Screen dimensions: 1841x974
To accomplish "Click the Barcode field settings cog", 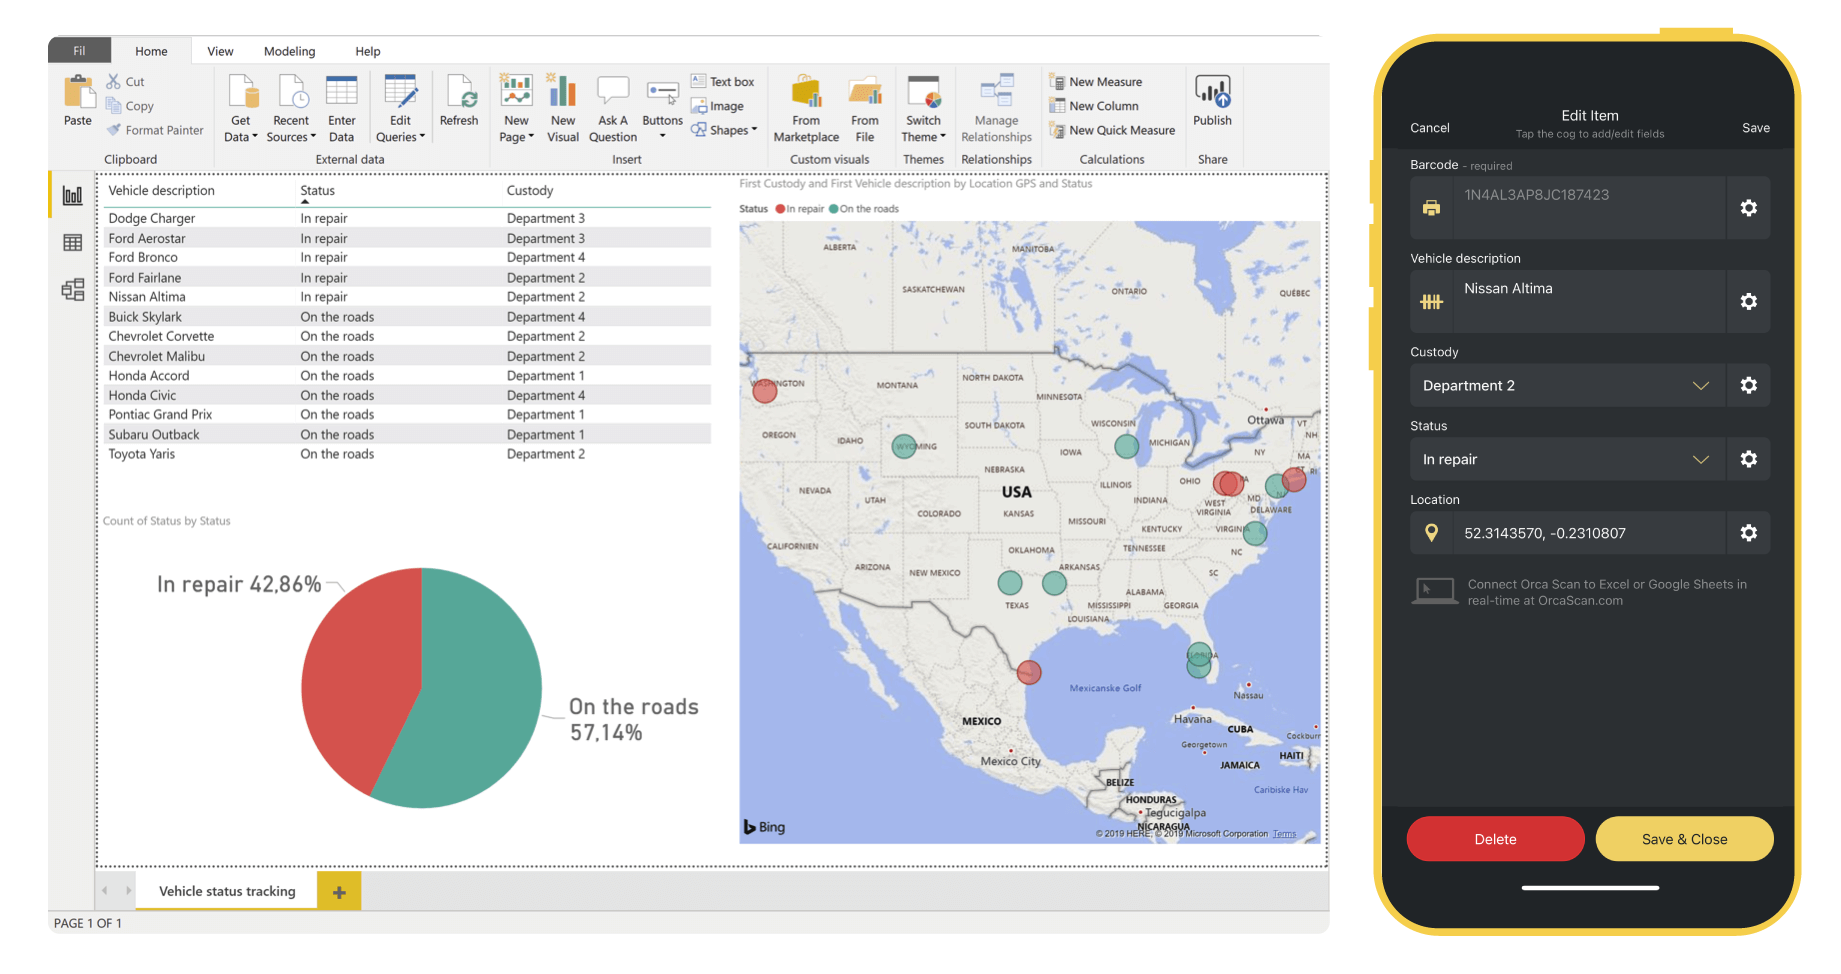I will click(1748, 208).
